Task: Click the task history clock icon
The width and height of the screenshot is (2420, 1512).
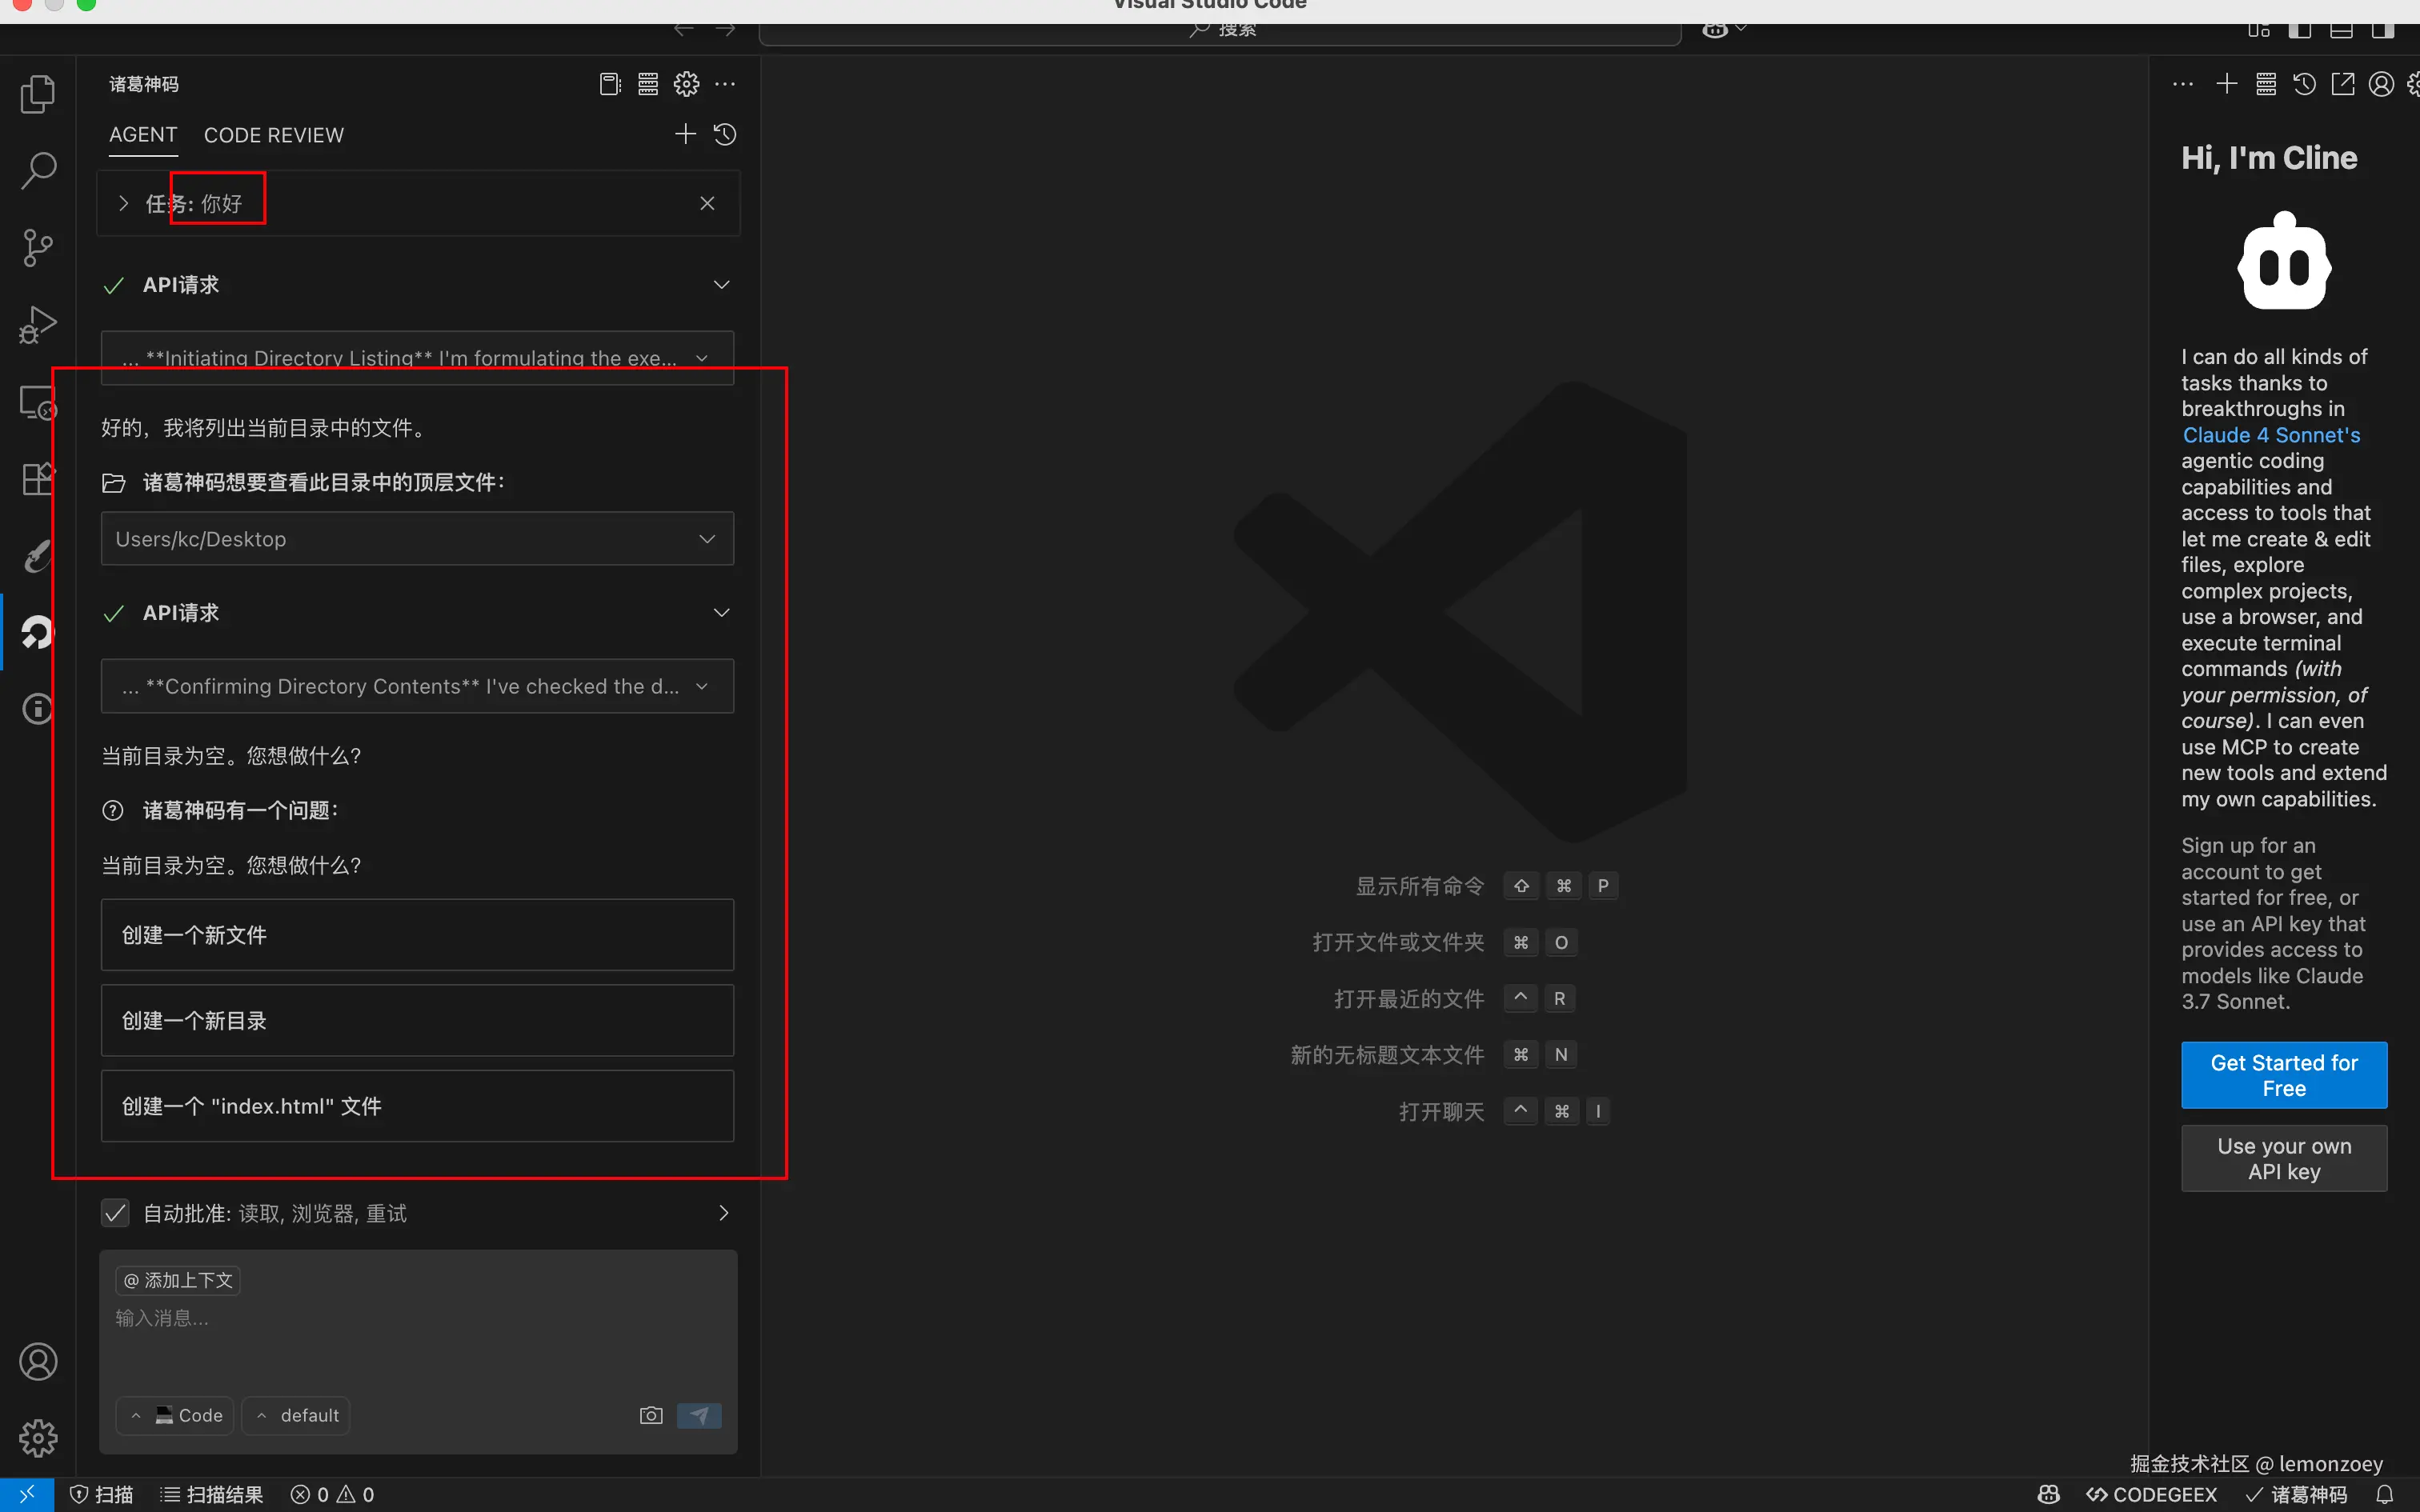Action: 725,134
